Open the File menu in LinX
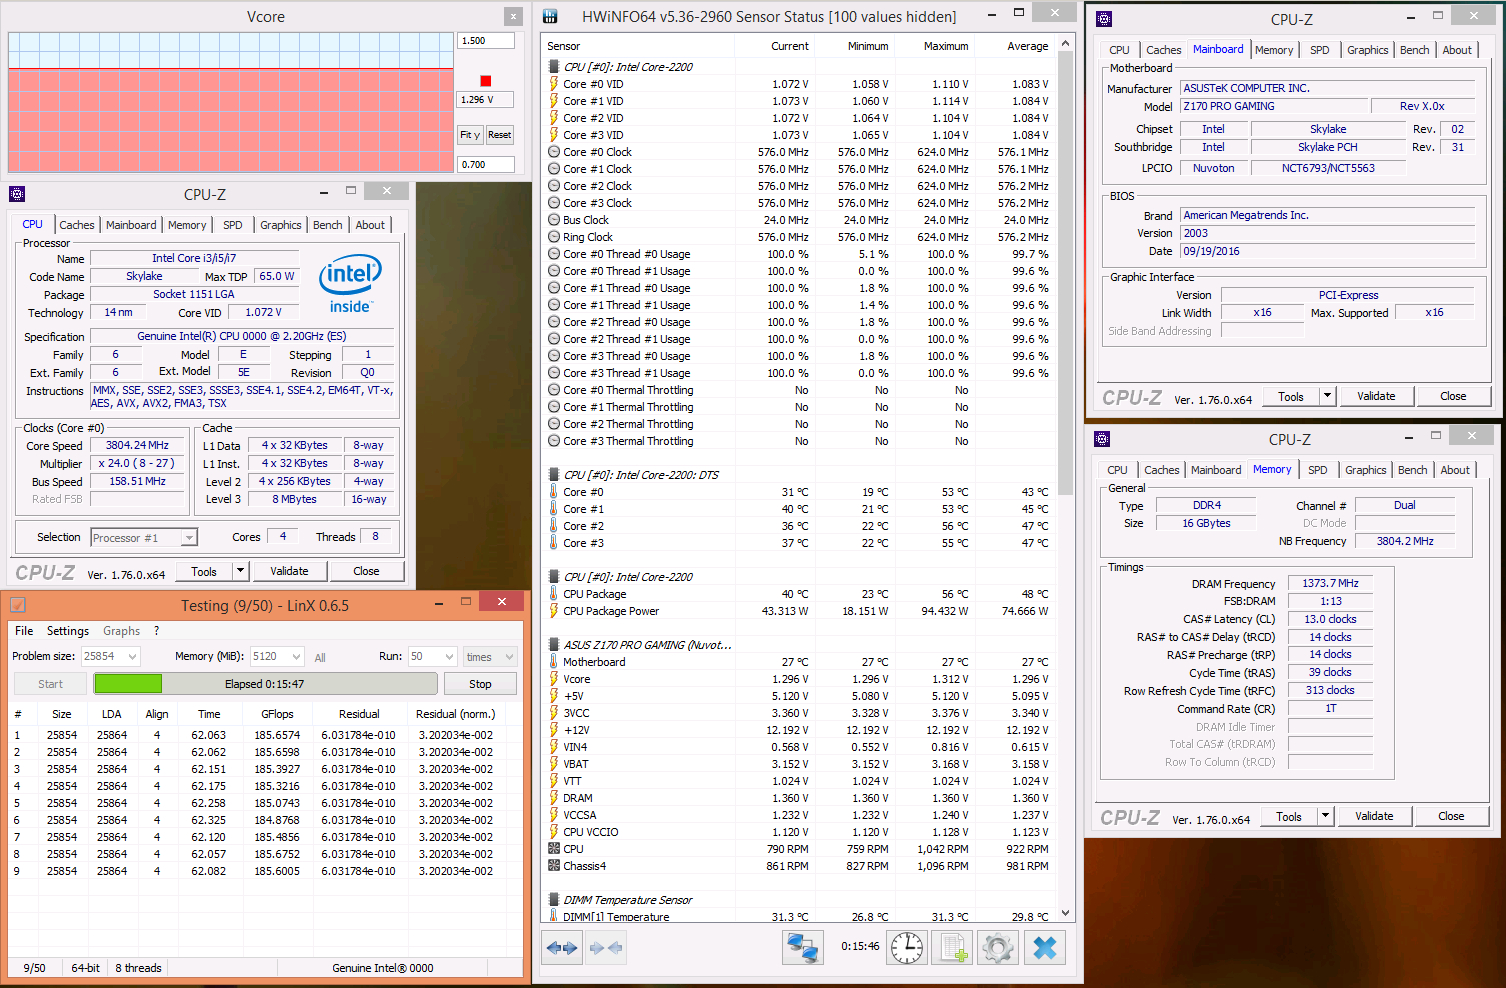The height and width of the screenshot is (988, 1506). pyautogui.click(x=24, y=631)
